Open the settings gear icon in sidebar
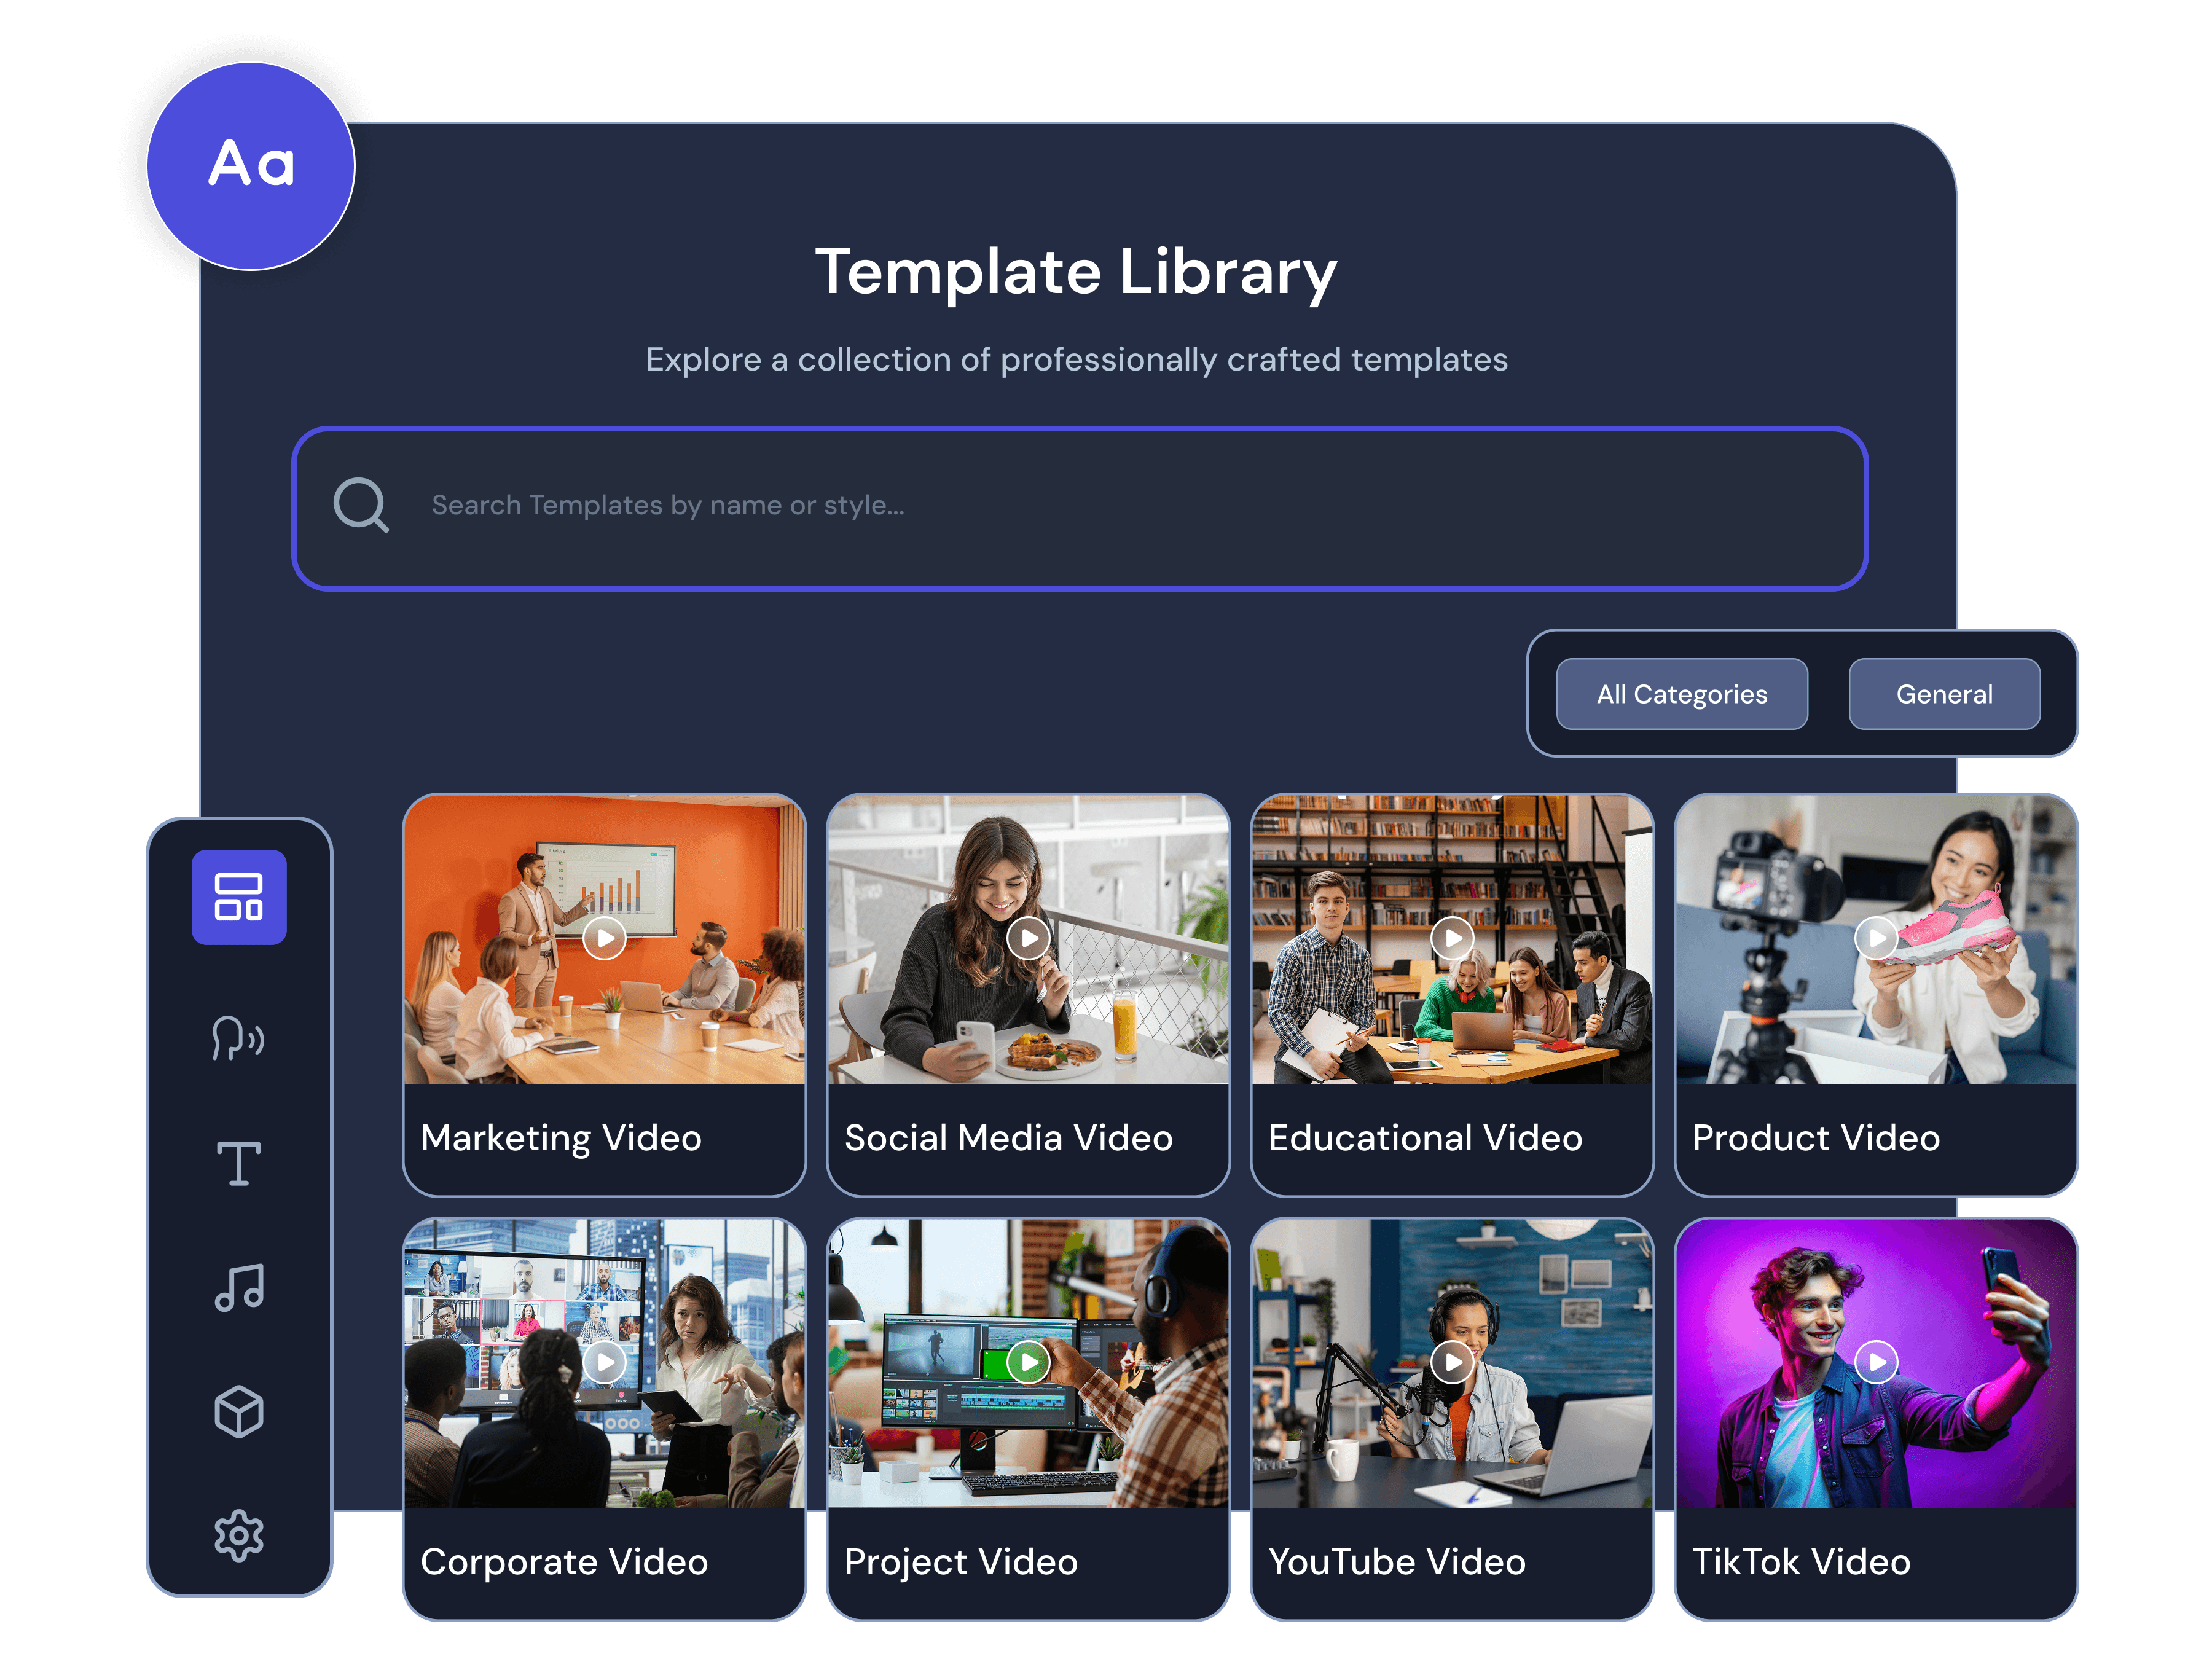 click(x=239, y=1535)
